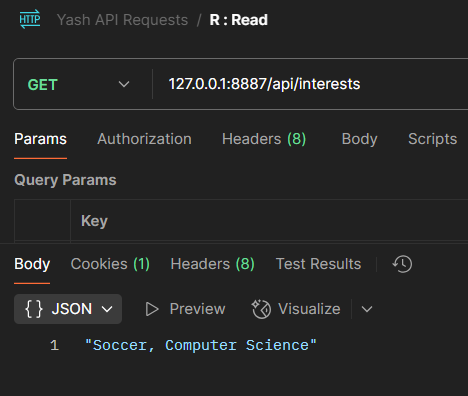Screen dimensions: 468x396
Task: Click the Yash API Requests breadcrumb
Action: pyautogui.click(x=122, y=20)
